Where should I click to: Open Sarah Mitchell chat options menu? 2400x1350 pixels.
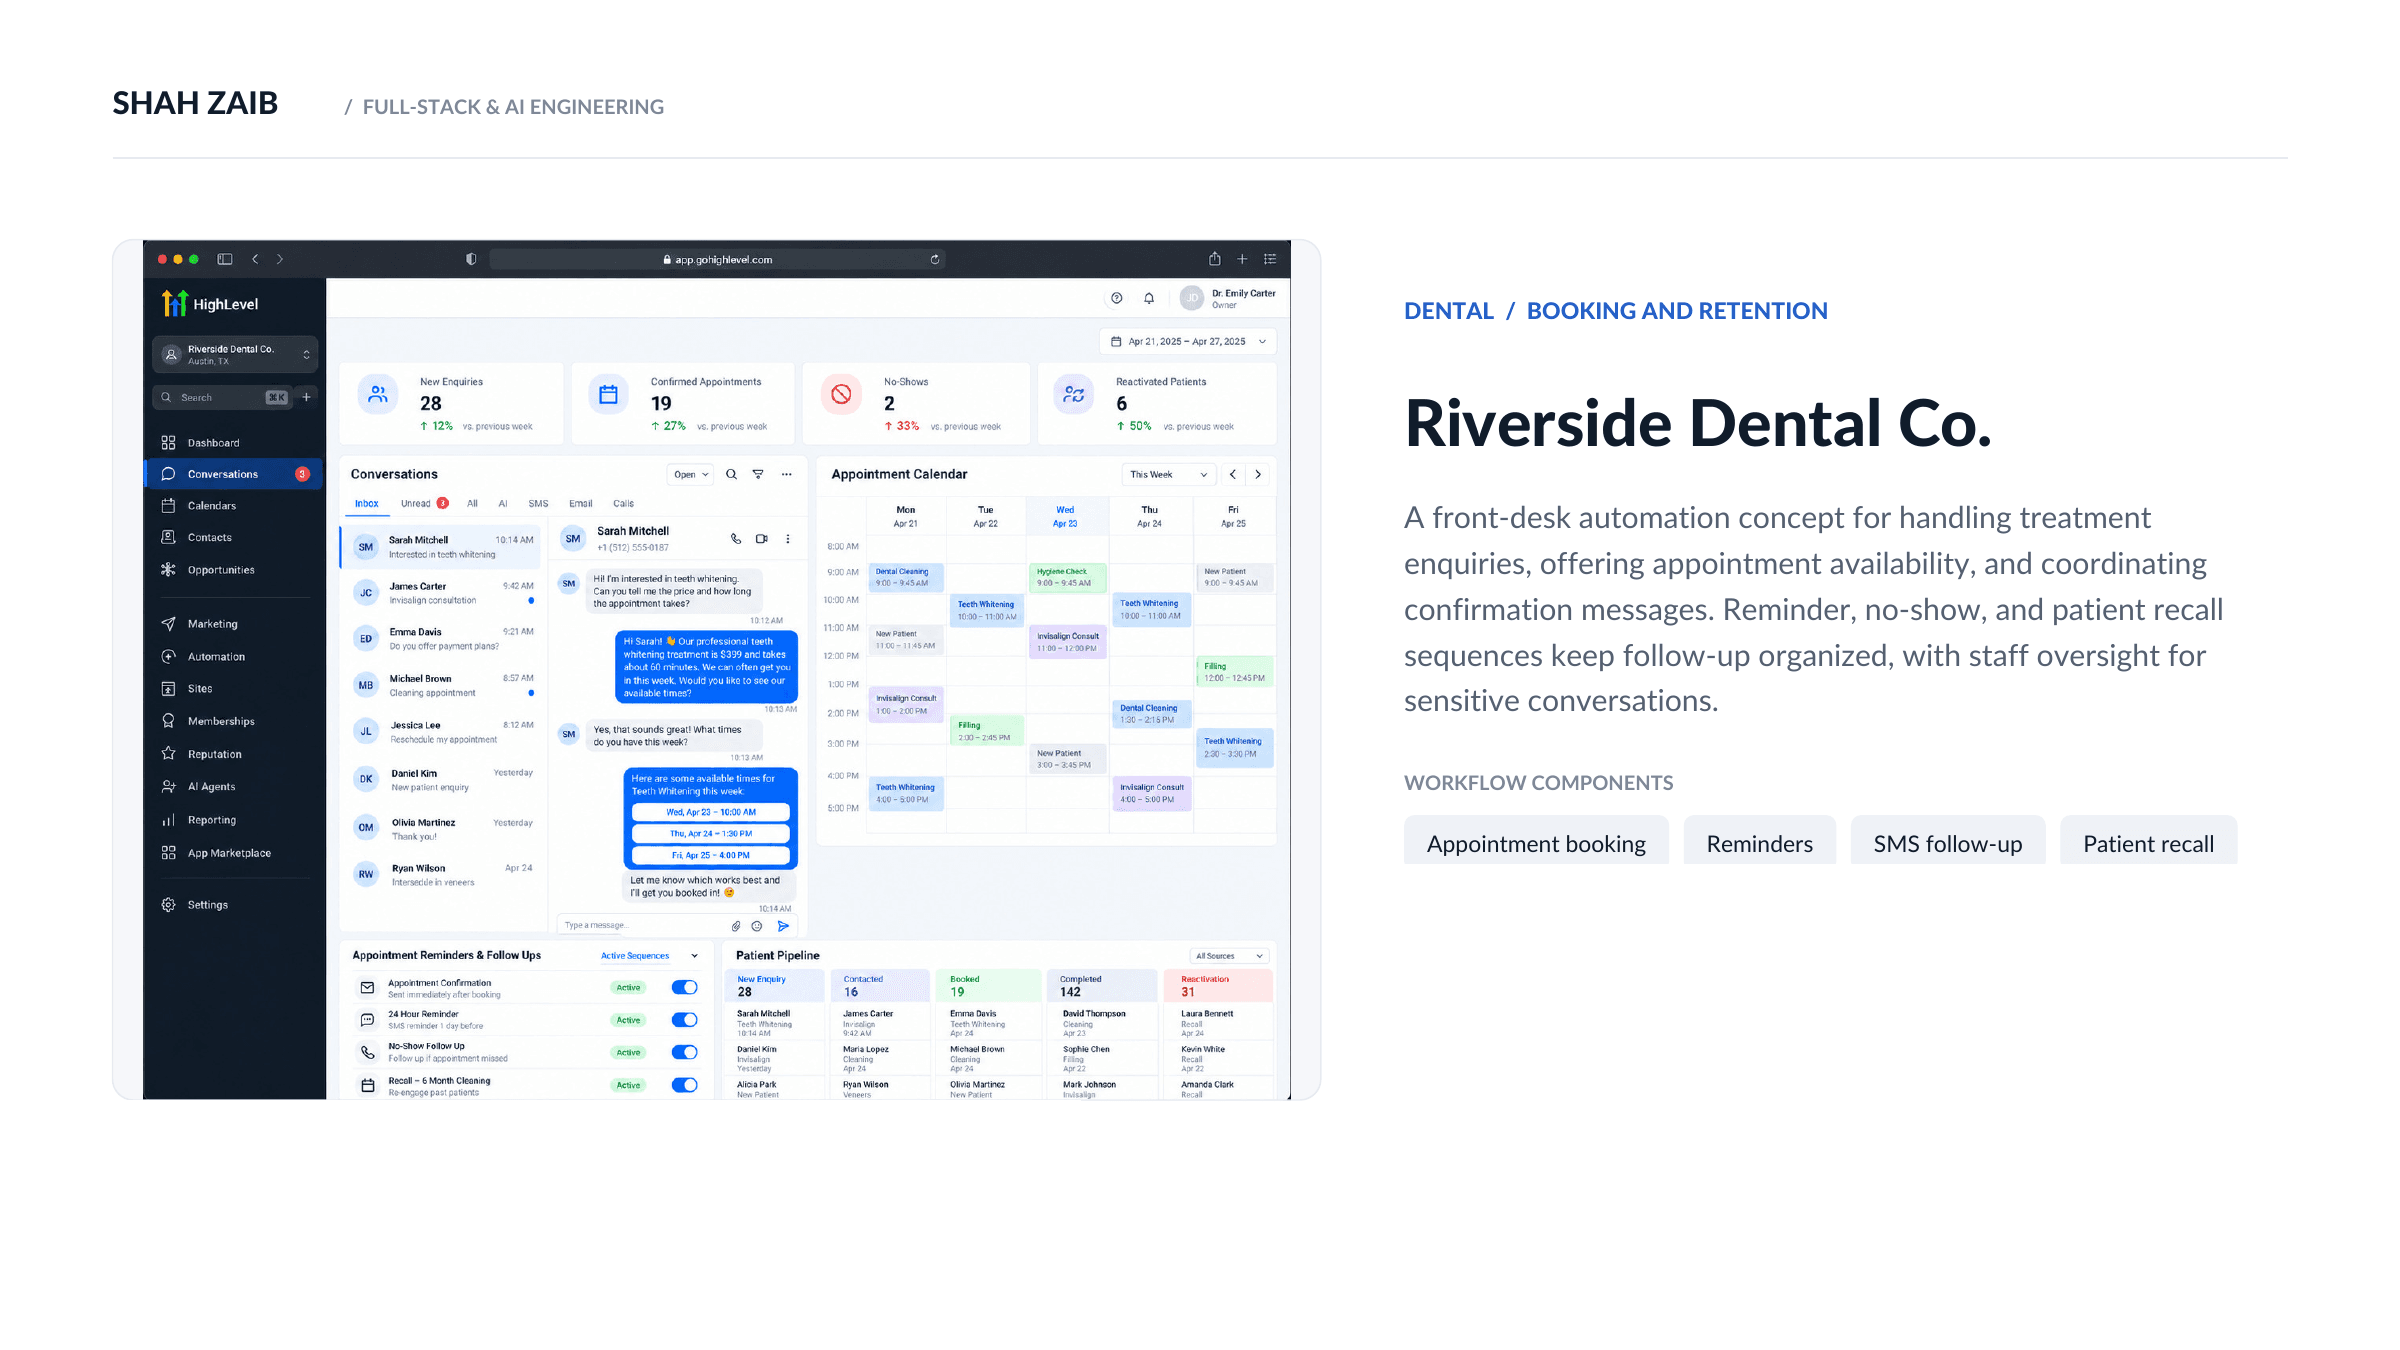tap(788, 539)
